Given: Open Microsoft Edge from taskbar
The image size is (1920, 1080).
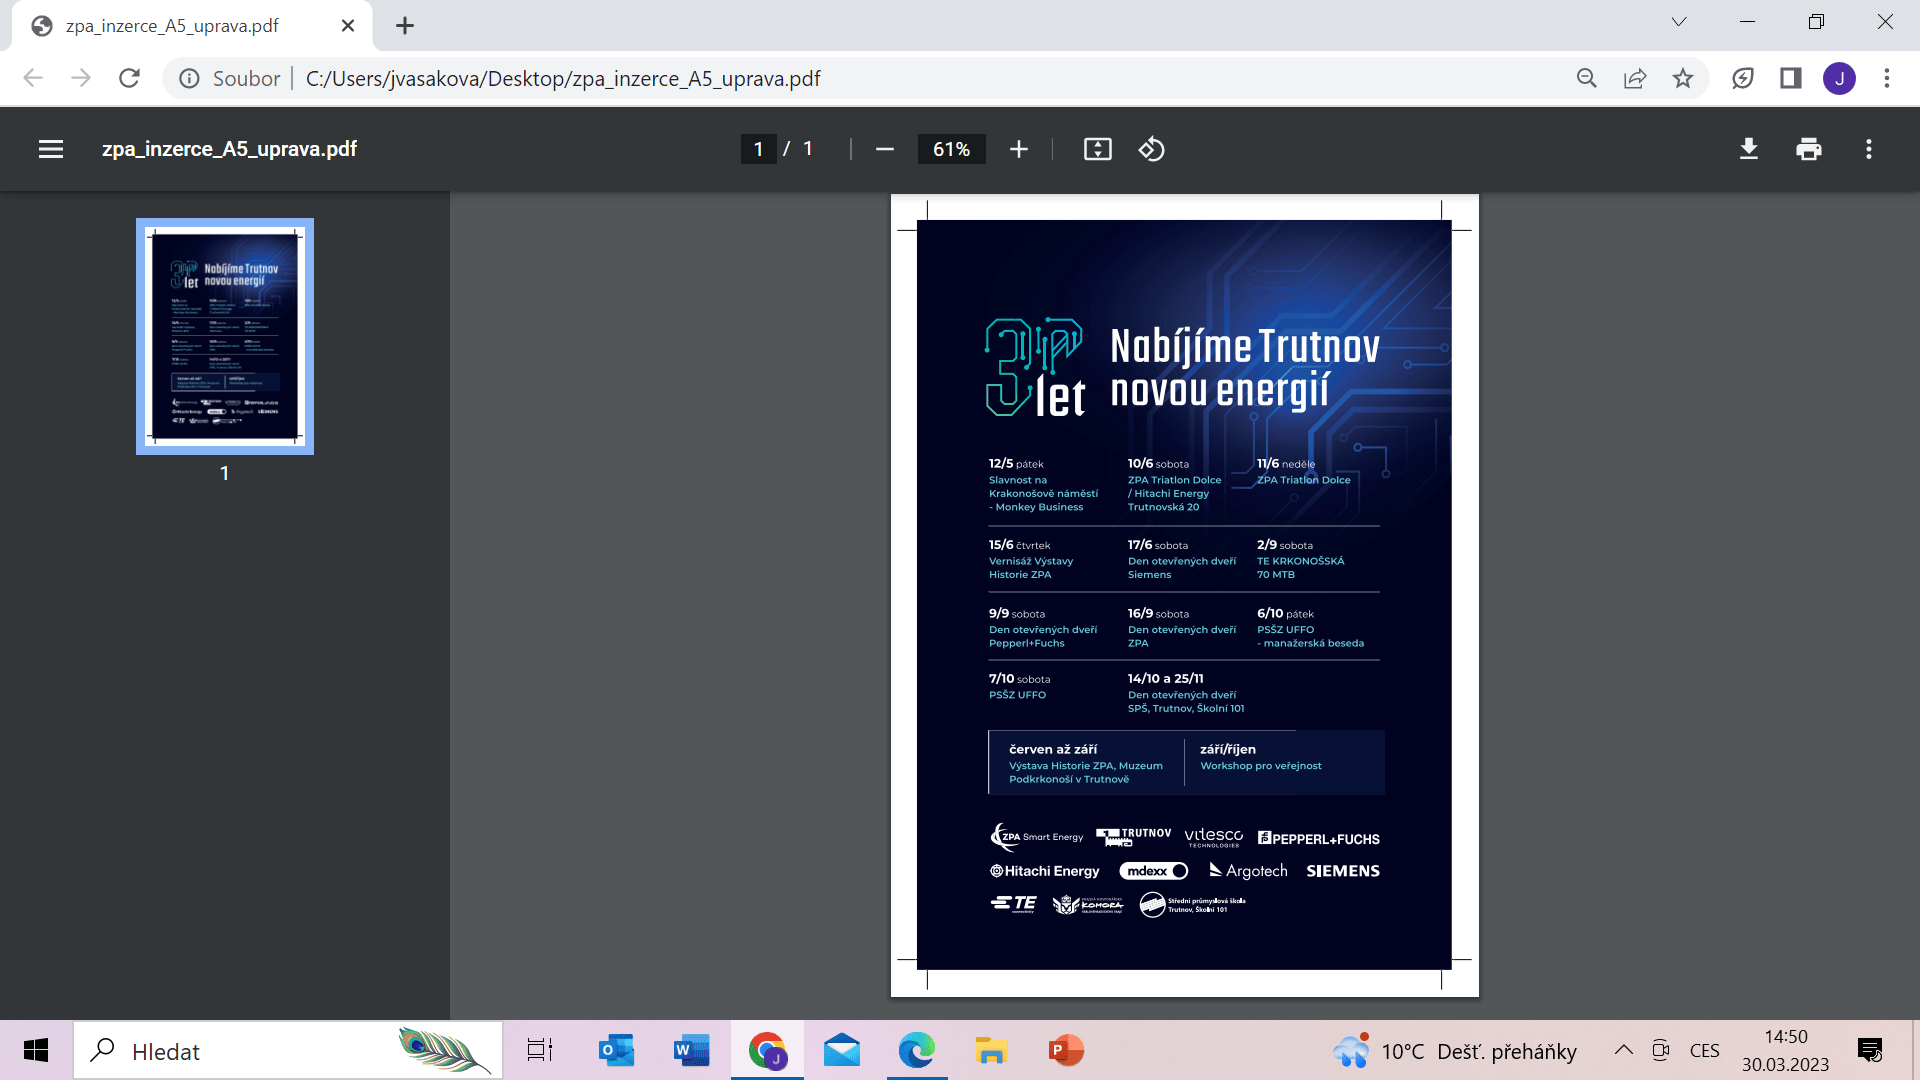Looking at the screenshot, I should point(916,1051).
